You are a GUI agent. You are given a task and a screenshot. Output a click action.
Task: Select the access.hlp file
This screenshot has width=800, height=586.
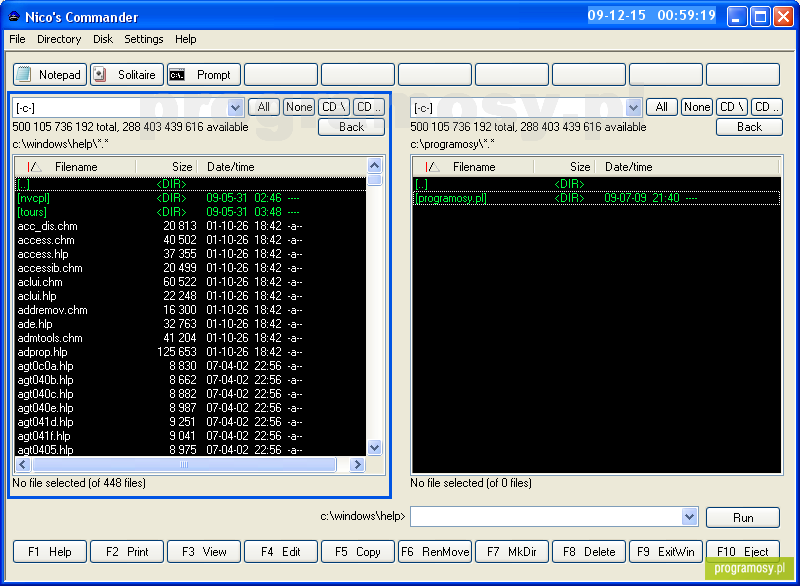pyautogui.click(x=191, y=254)
